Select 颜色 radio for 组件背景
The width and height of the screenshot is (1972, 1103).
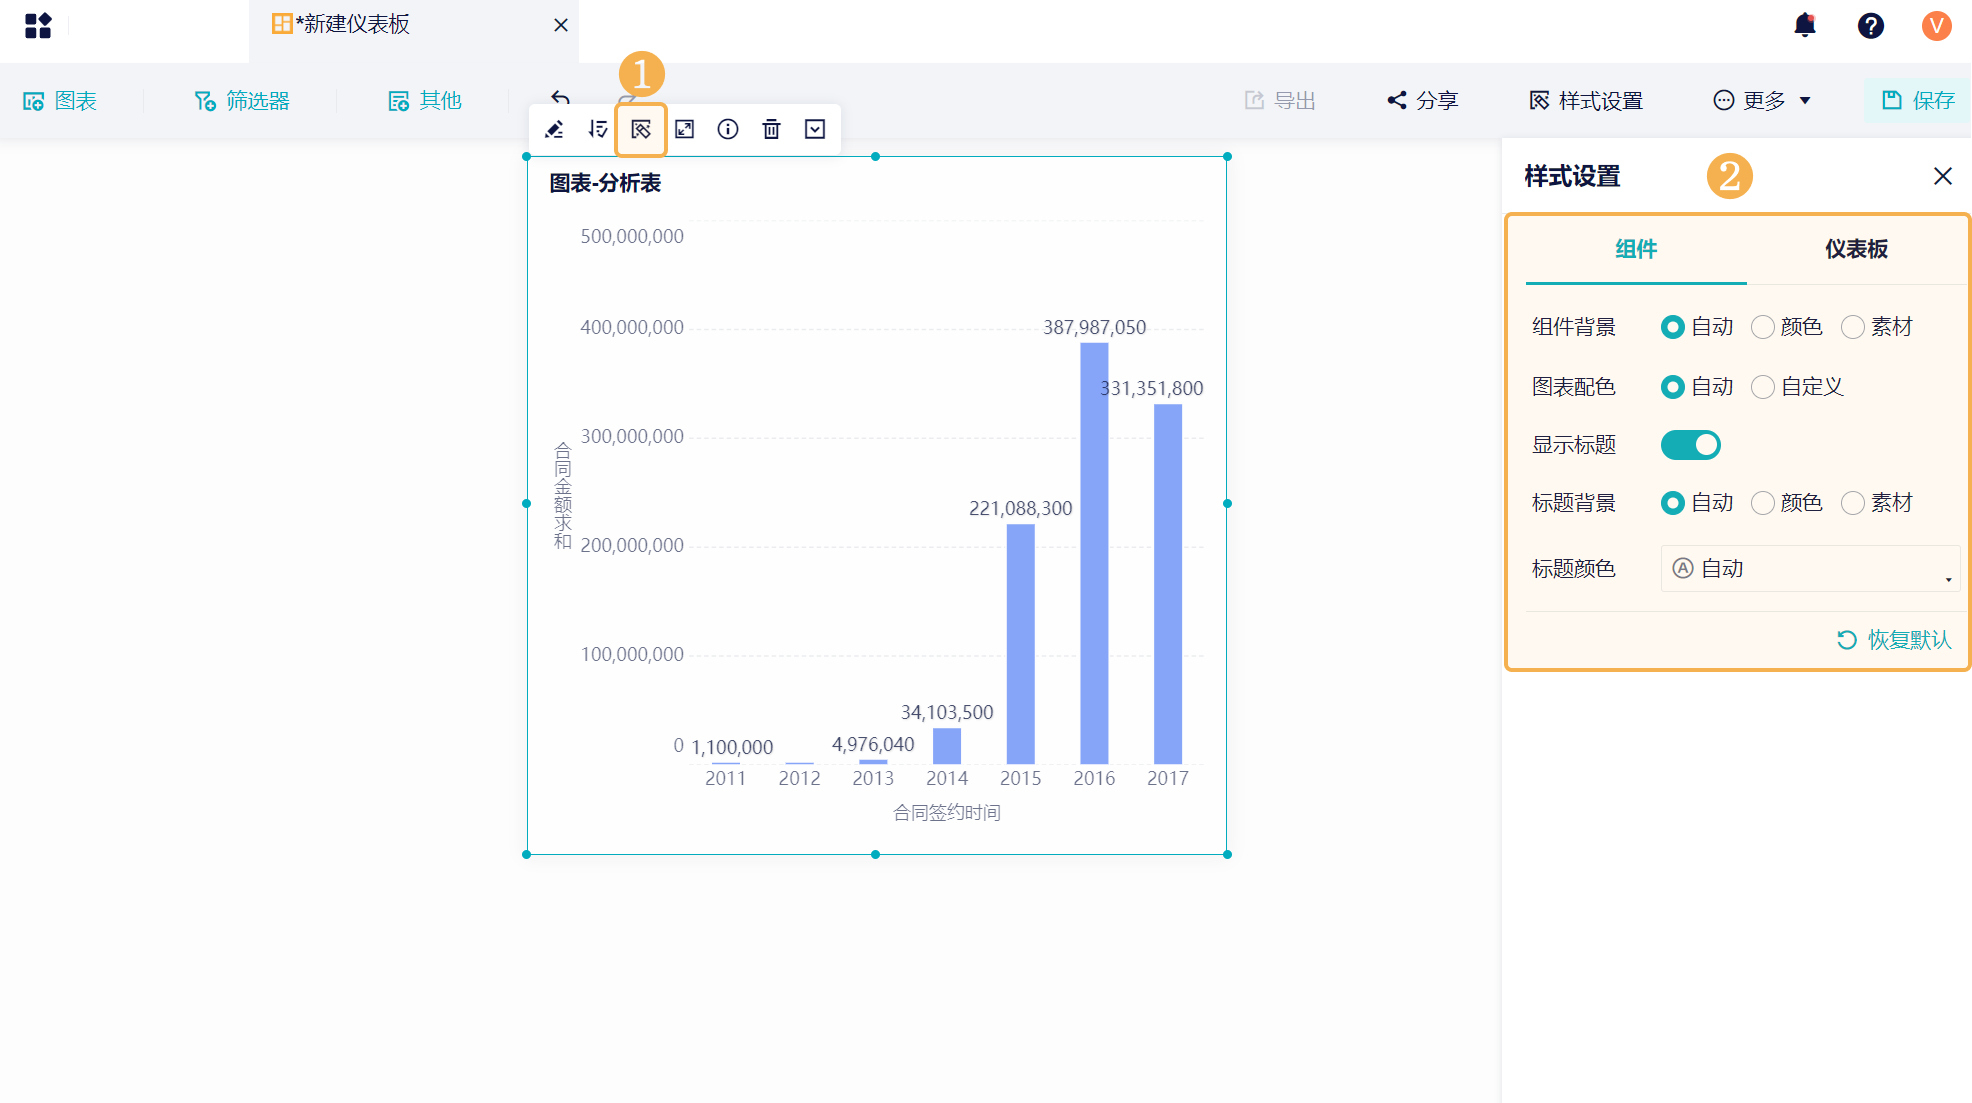pos(1763,327)
